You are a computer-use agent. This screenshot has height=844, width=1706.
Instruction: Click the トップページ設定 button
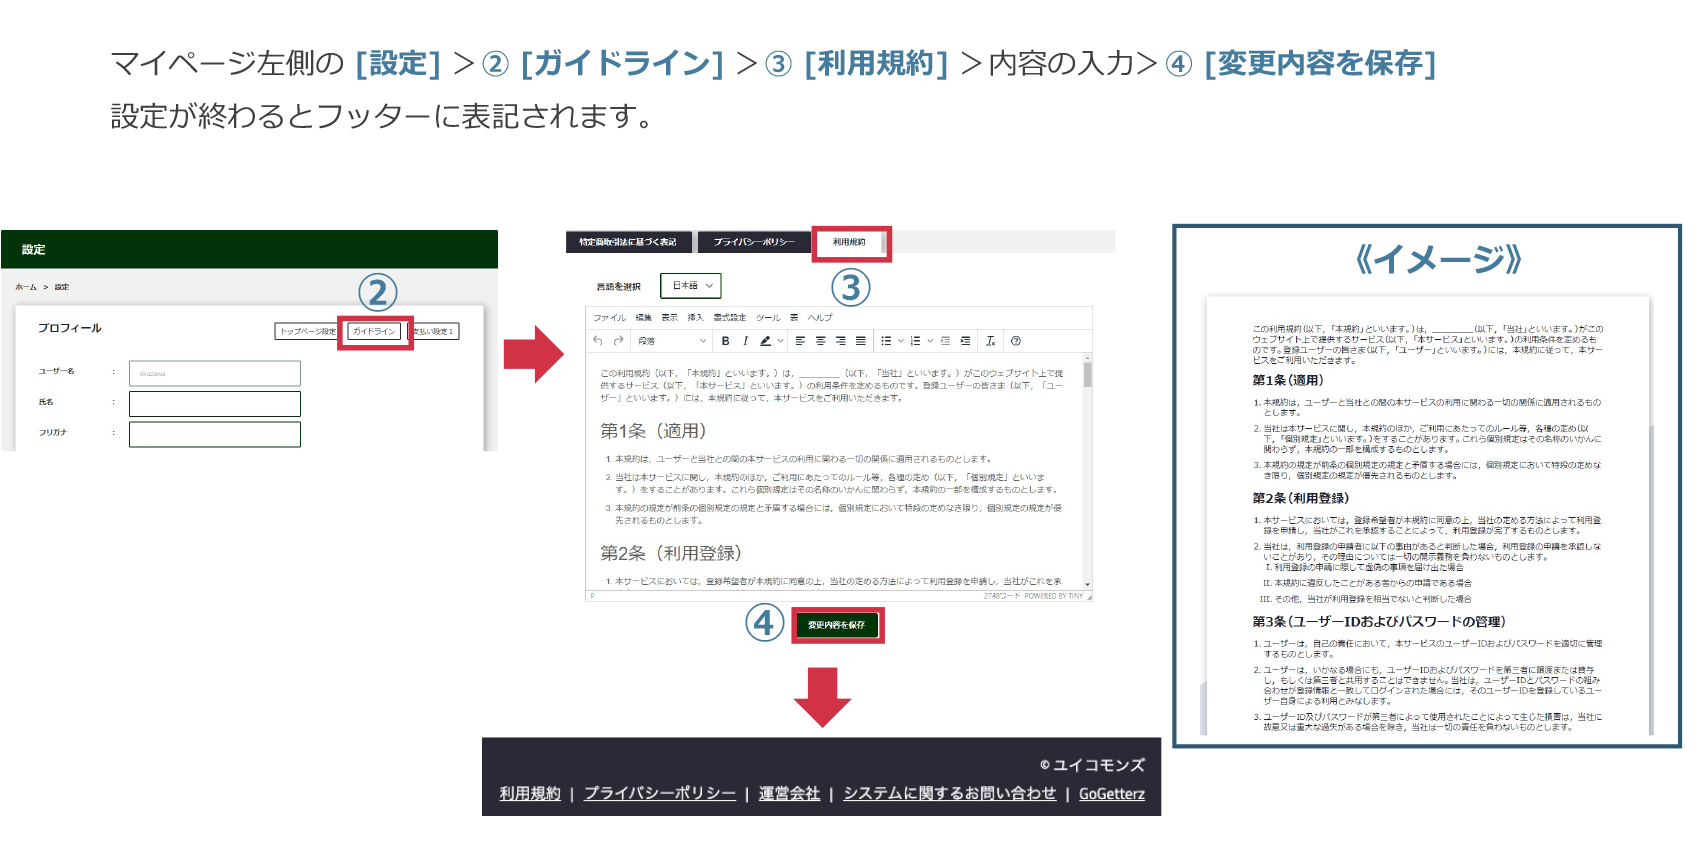[x=307, y=331]
